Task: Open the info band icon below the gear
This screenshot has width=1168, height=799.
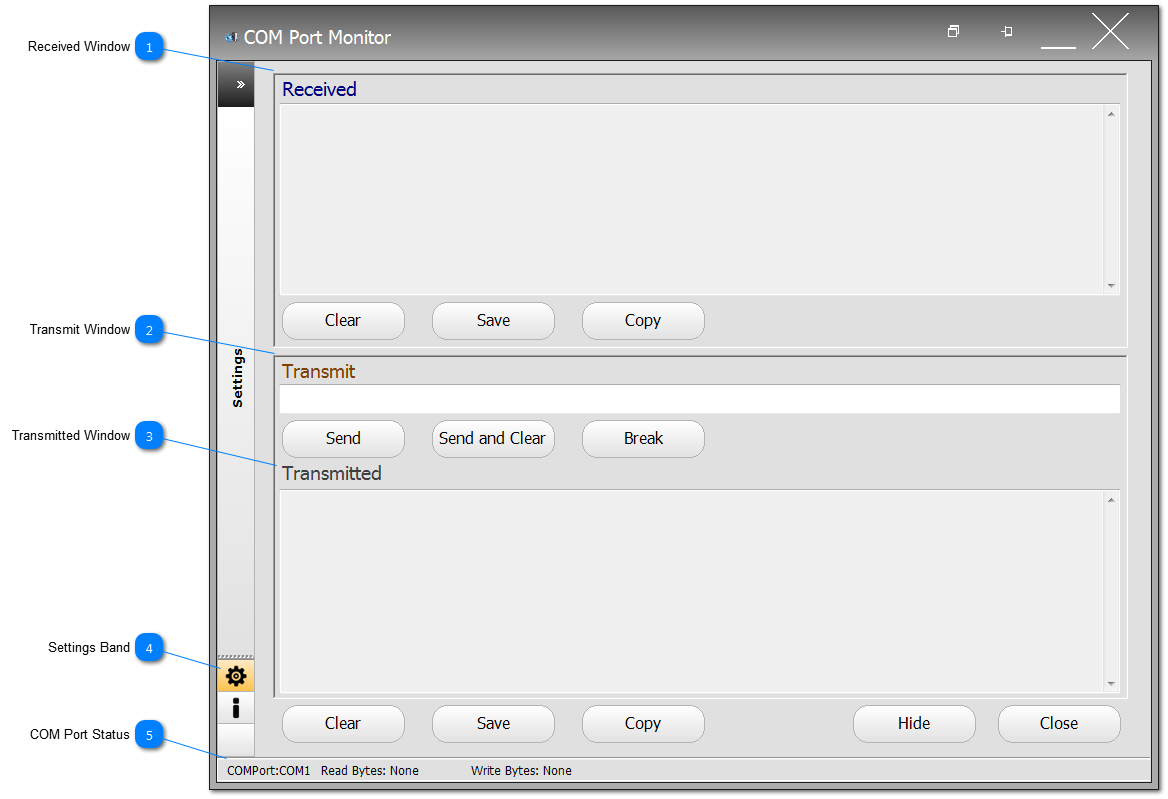Action: coord(236,707)
